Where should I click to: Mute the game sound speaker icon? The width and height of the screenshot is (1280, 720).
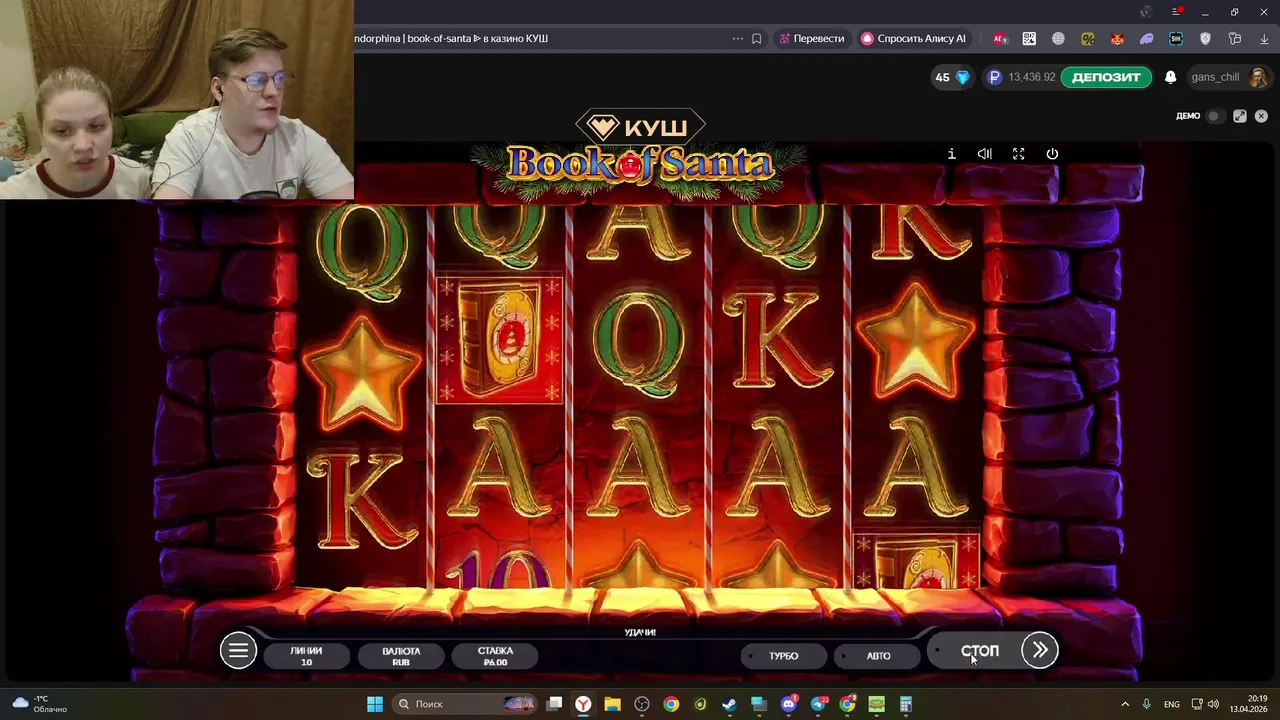pyautogui.click(x=985, y=154)
